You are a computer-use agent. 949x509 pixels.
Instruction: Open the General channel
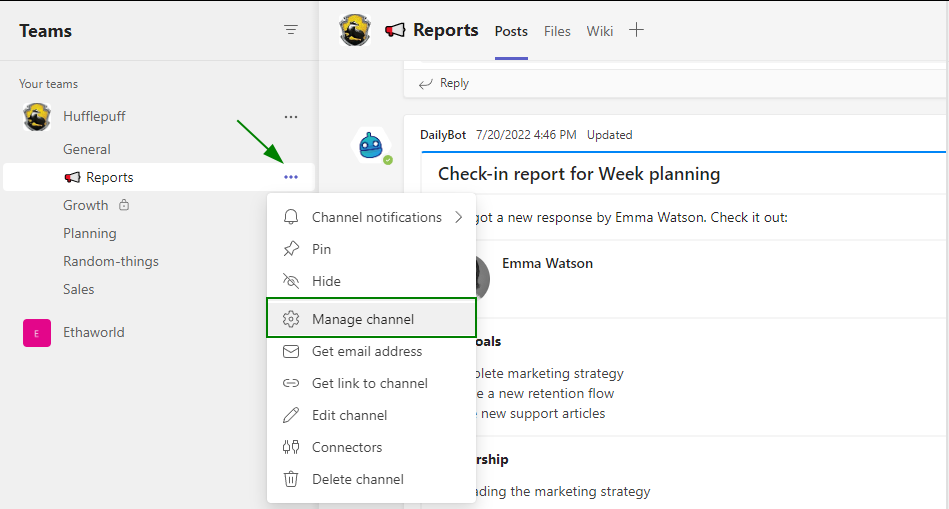(x=87, y=149)
